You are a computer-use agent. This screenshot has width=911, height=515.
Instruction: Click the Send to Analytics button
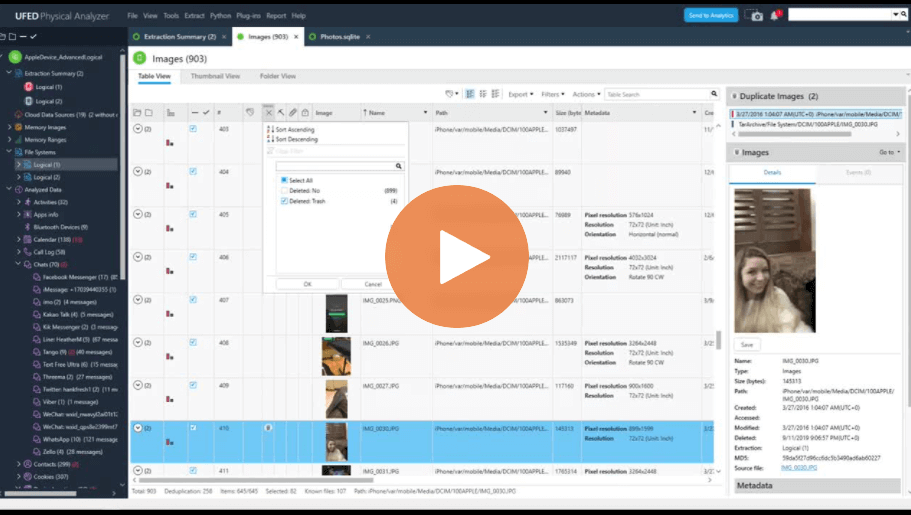[x=711, y=15]
